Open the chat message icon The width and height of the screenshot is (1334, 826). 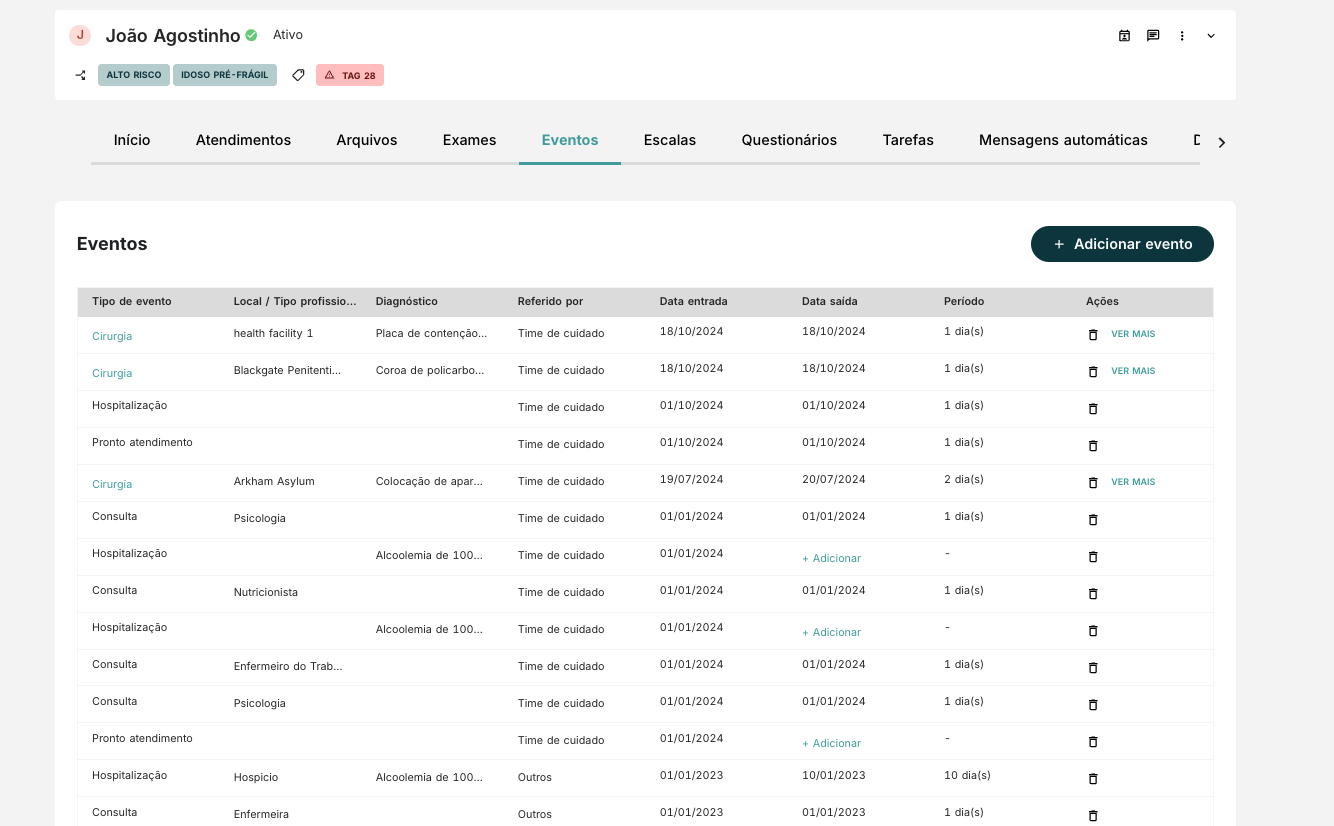(1153, 36)
